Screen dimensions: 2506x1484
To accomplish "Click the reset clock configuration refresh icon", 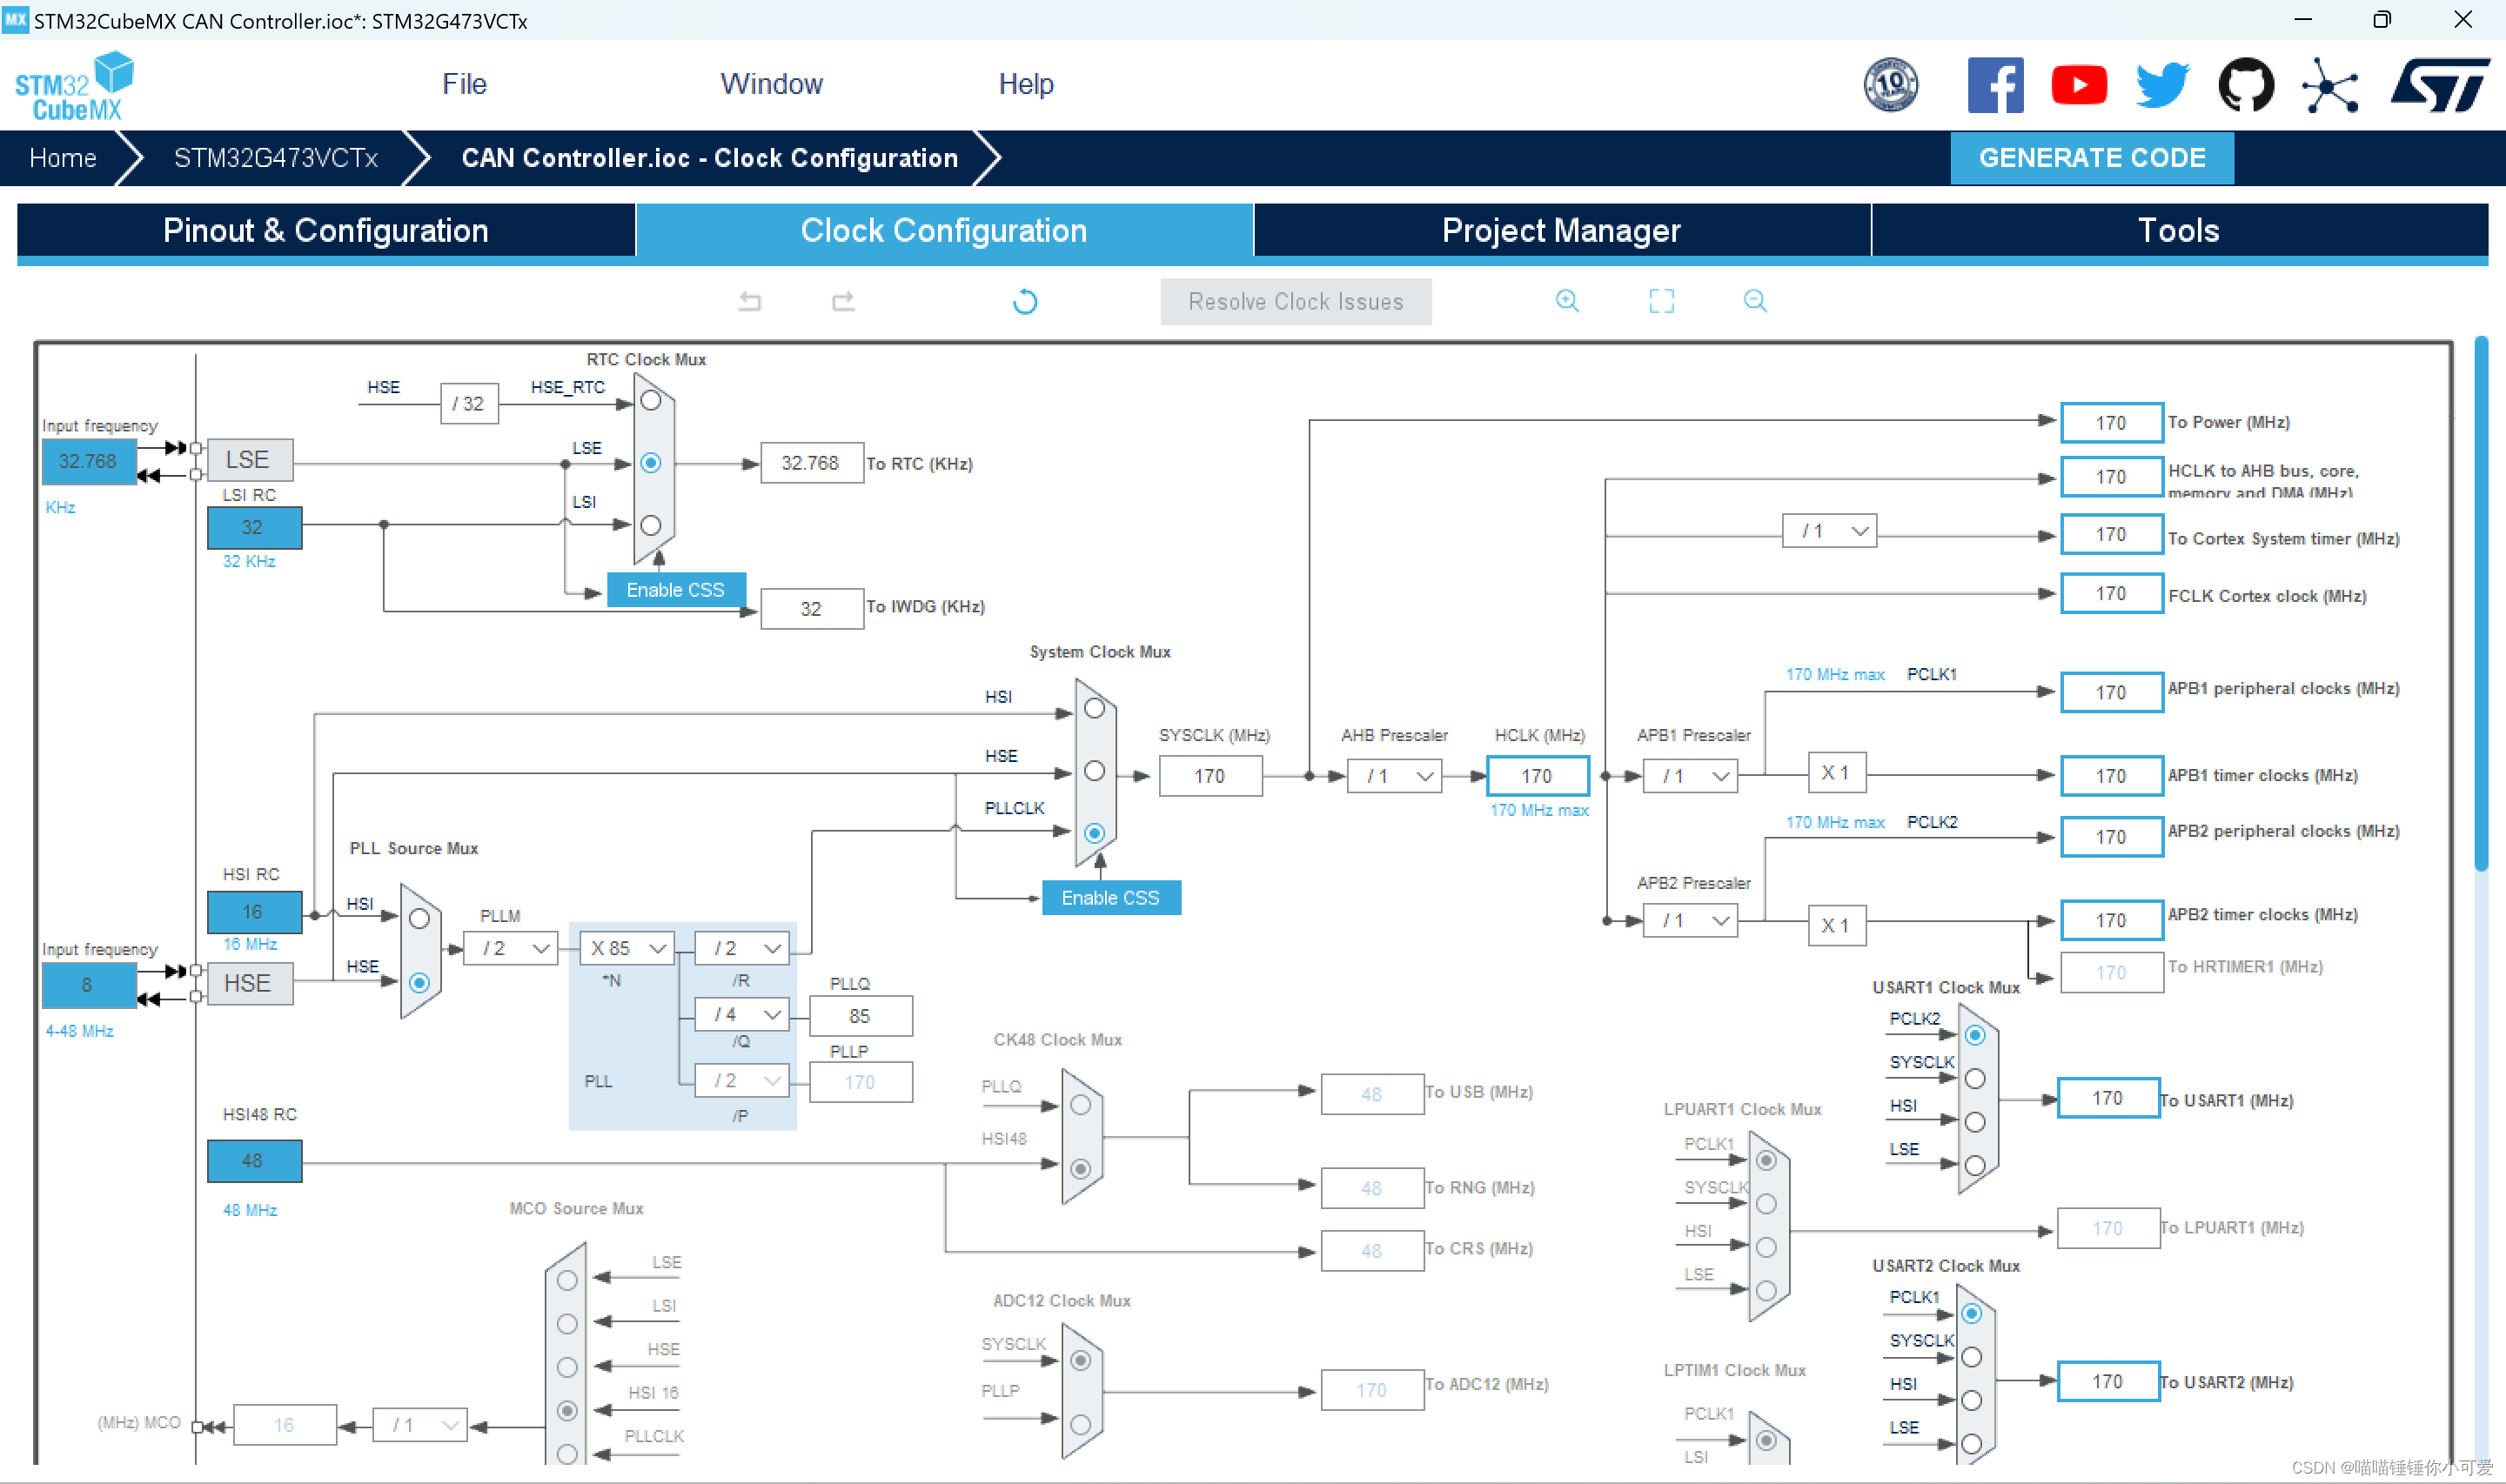I will pos(1025,301).
